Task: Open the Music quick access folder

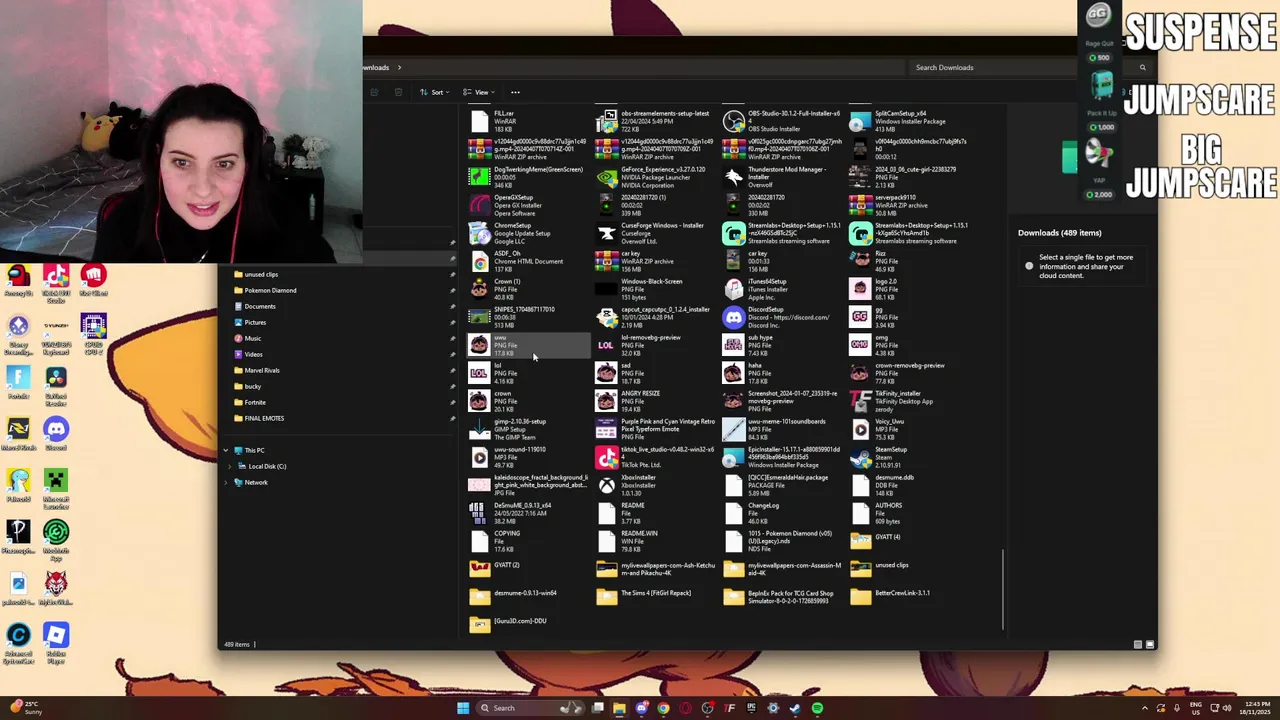Action: tap(253, 338)
